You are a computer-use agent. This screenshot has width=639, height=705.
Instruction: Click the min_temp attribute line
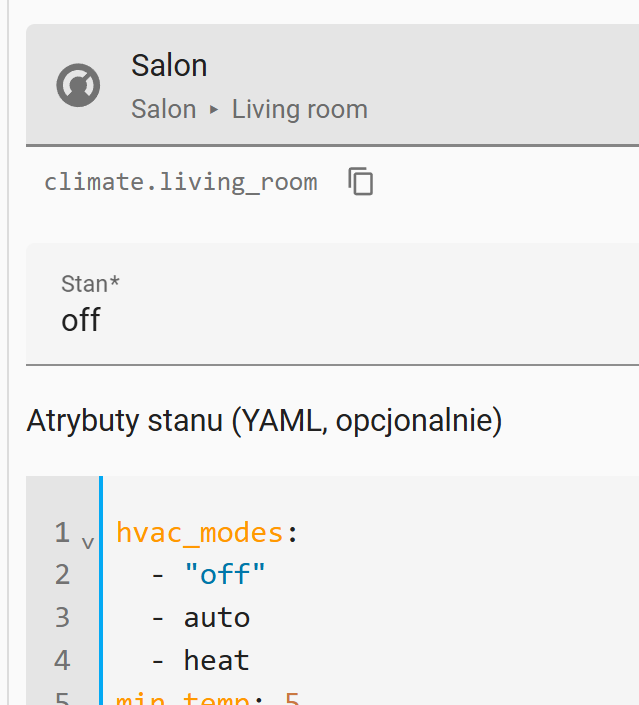click(x=208, y=698)
